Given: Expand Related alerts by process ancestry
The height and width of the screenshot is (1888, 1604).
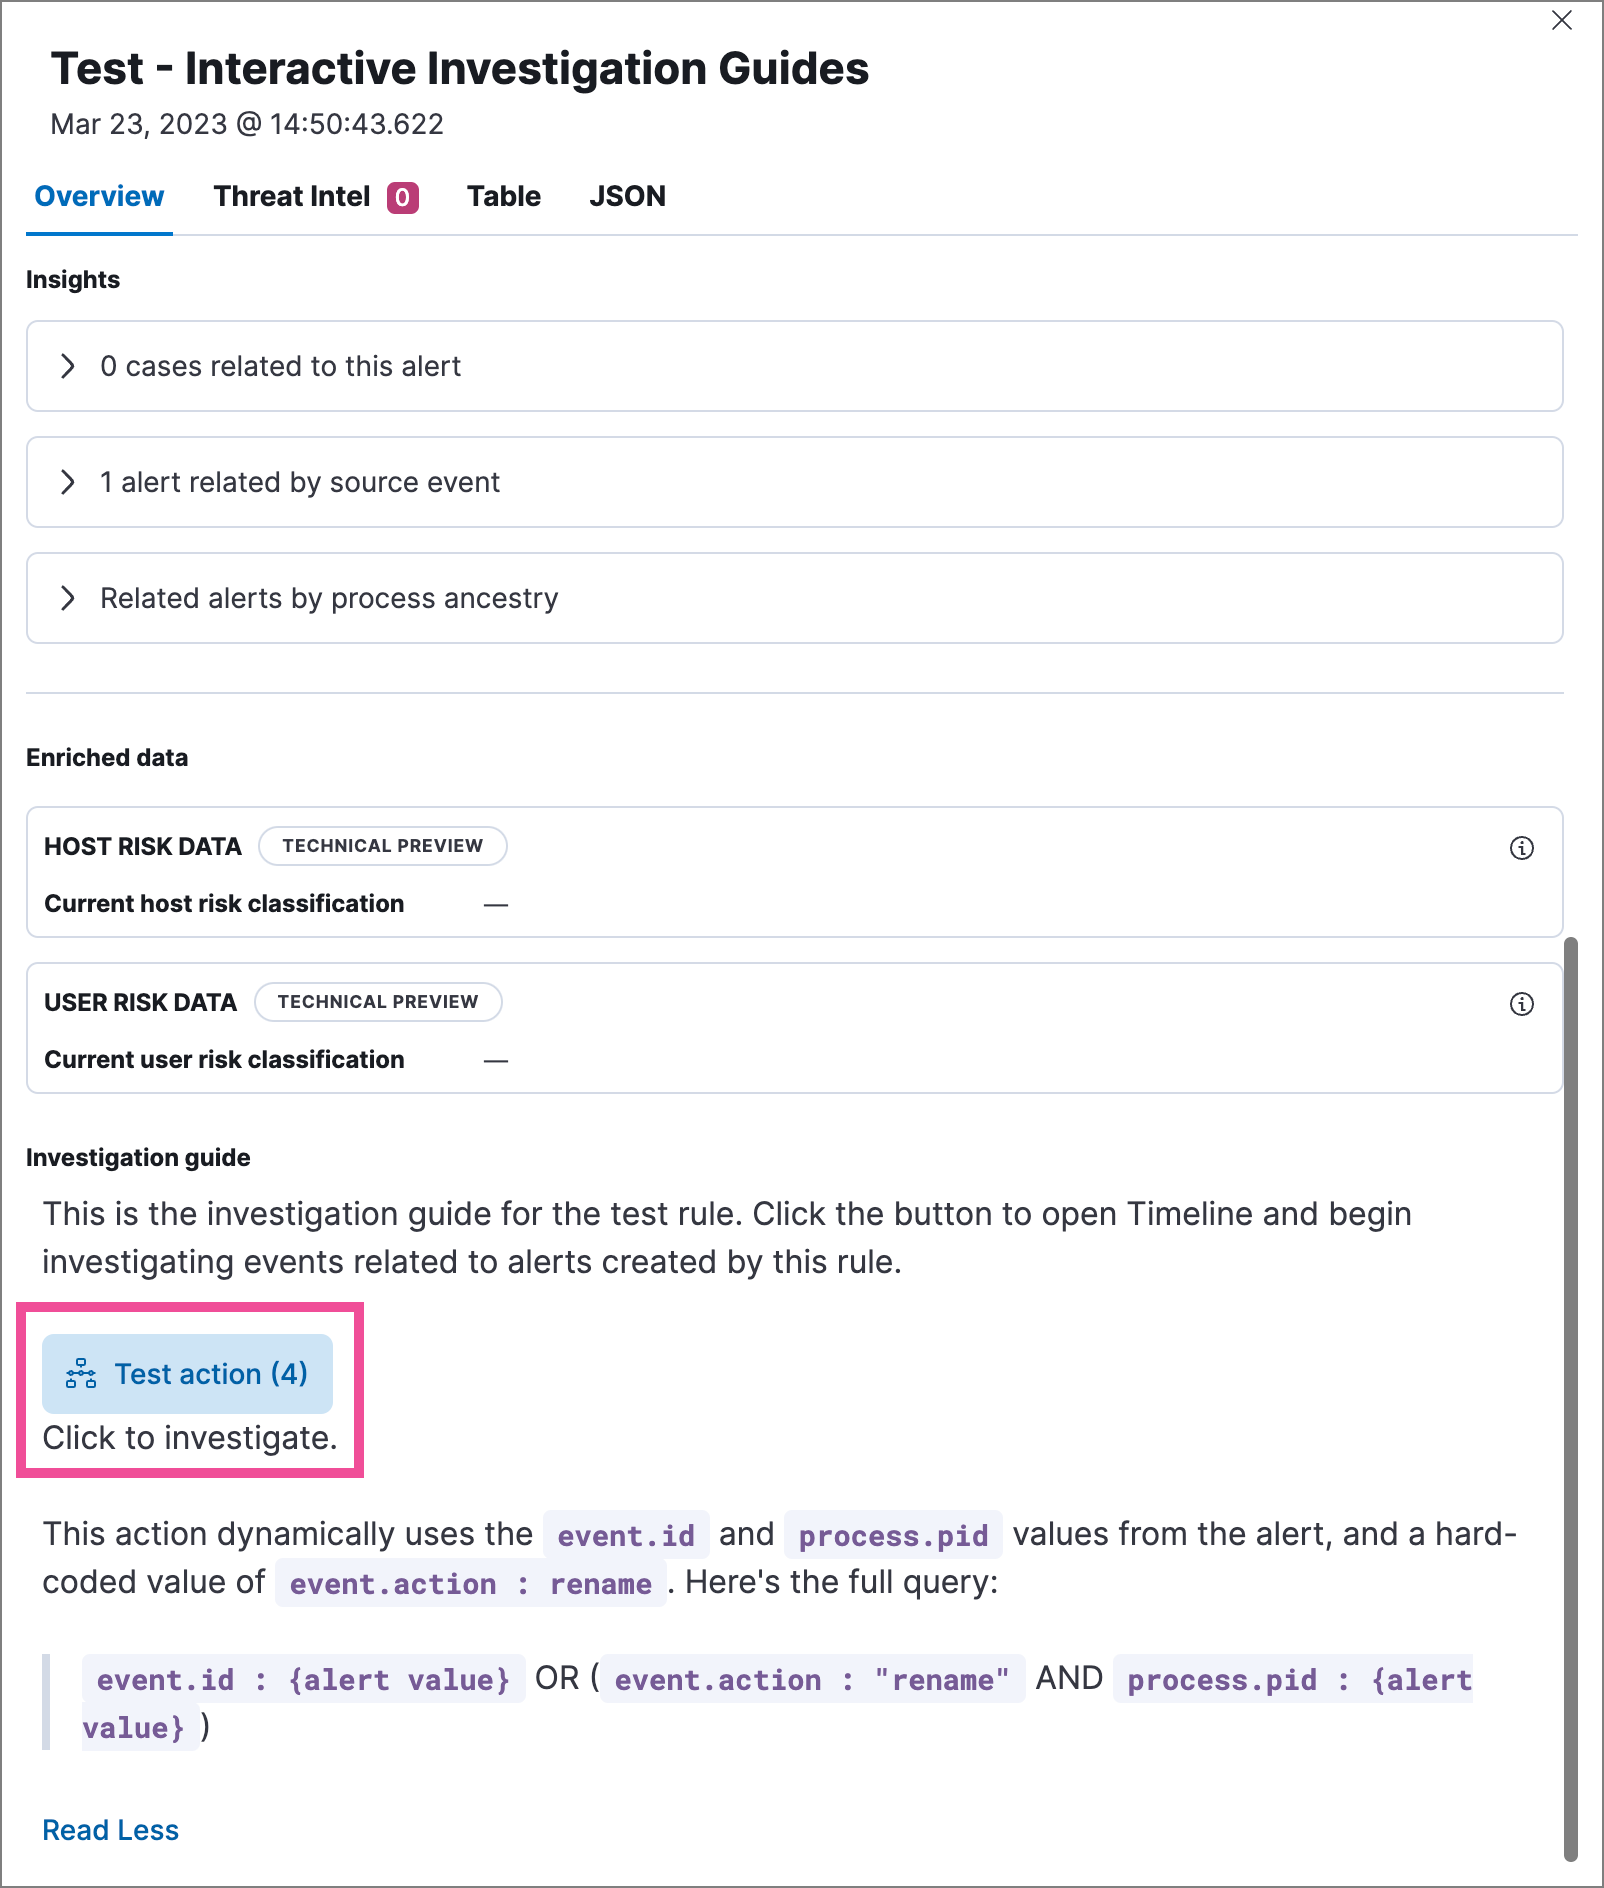Looking at the screenshot, I should pos(68,598).
